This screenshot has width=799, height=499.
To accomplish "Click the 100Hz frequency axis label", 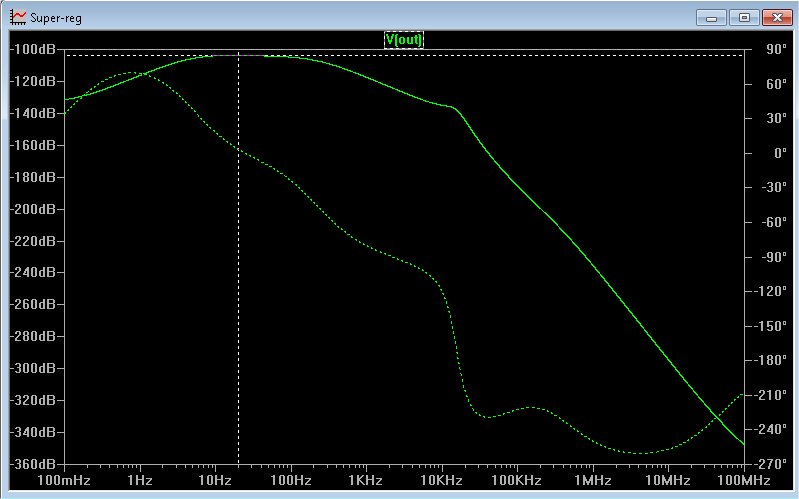I will 290,480.
